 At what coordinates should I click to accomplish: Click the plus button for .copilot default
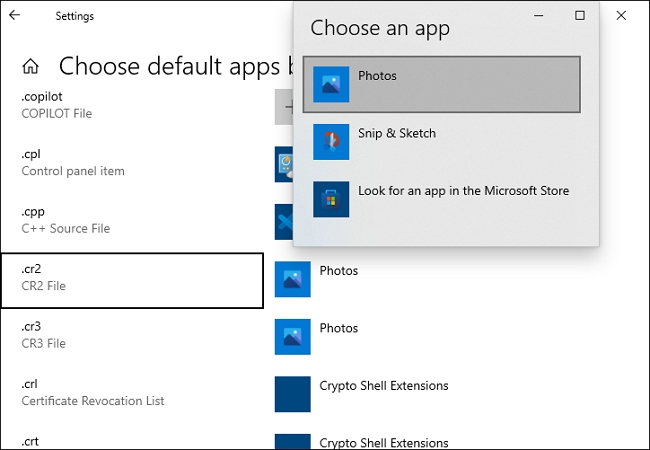(284, 107)
